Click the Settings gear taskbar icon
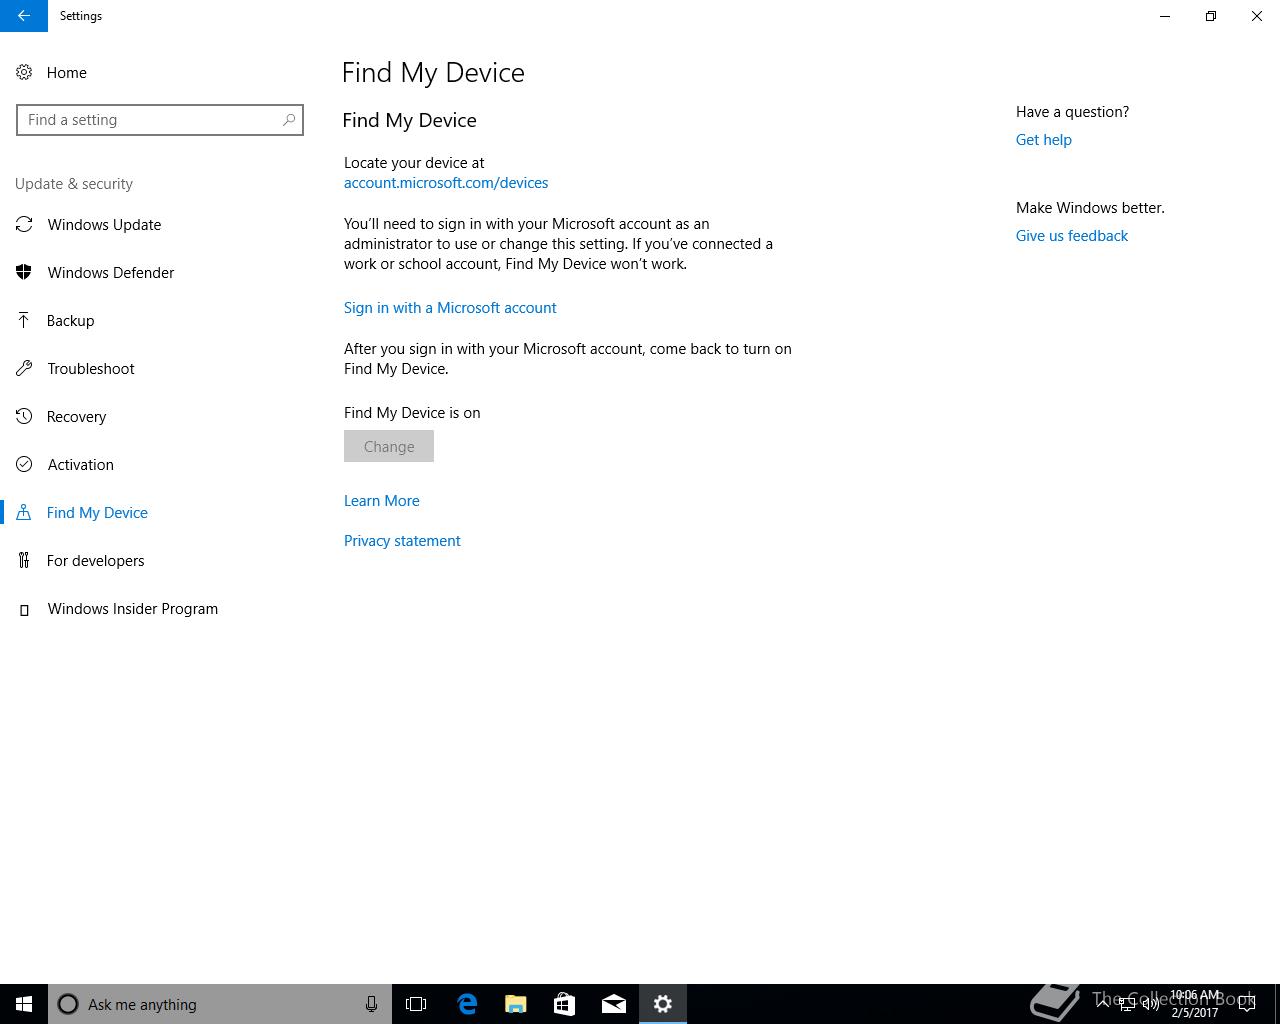 [663, 1004]
